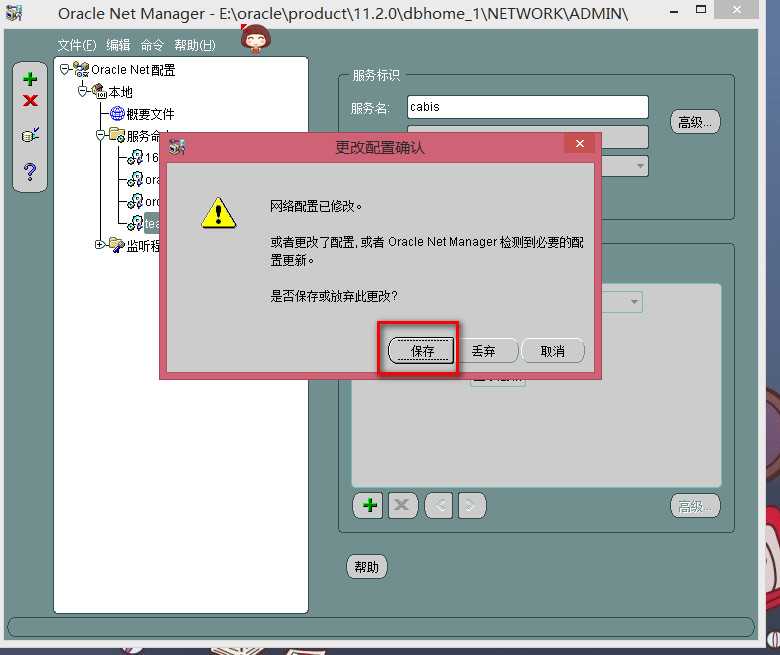Select the service entry starting with orc
Image resolution: width=780 pixels, height=655 pixels.
pyautogui.click(x=152, y=201)
